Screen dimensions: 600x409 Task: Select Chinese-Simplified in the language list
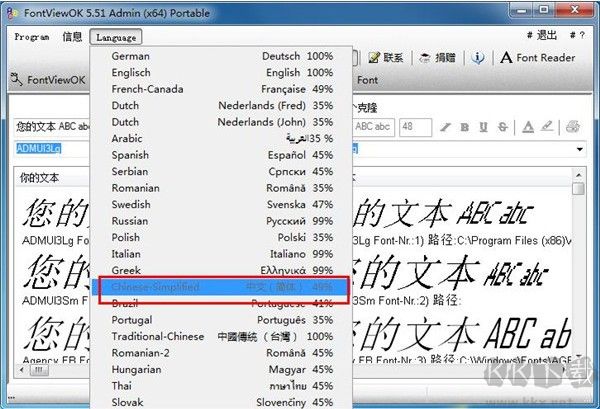click(x=222, y=288)
